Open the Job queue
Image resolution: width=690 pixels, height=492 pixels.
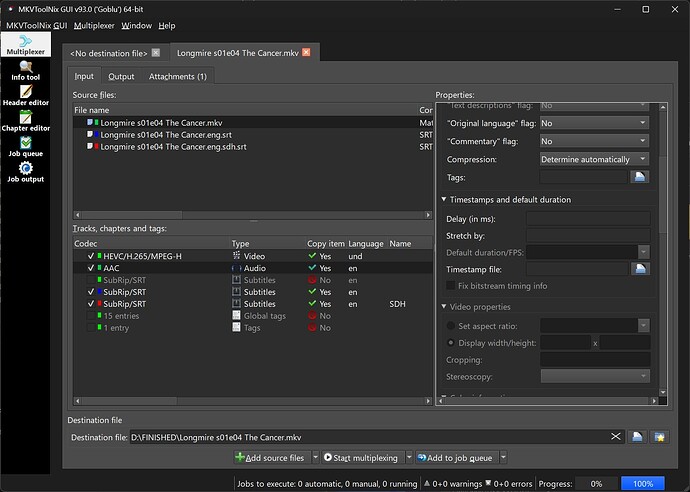(x=26, y=147)
